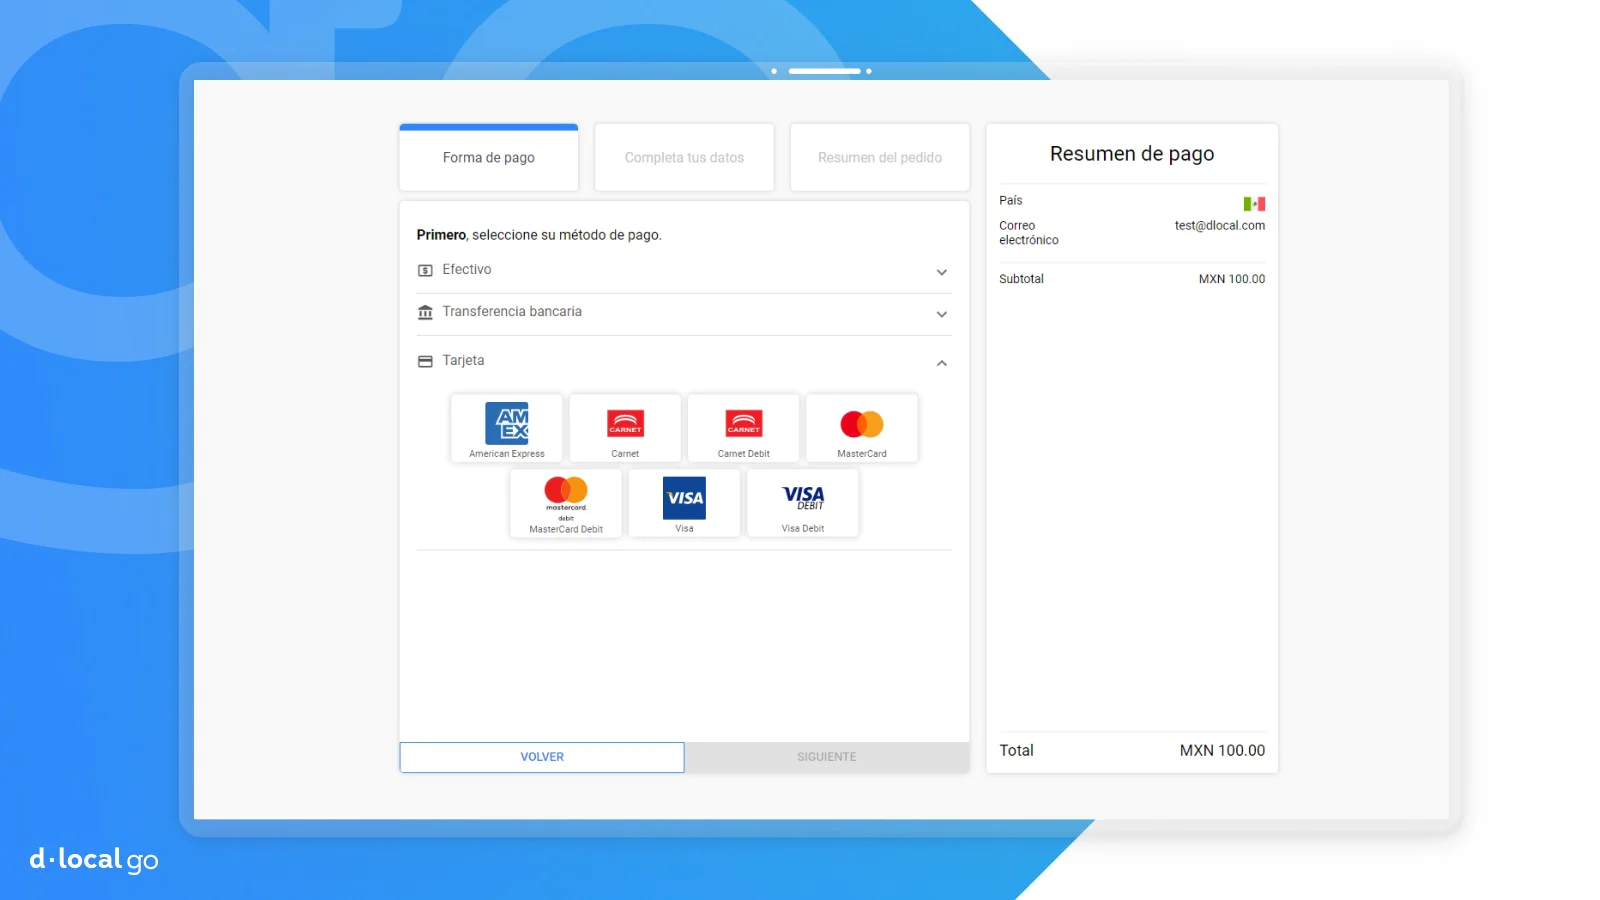Click the Efectivo cash icon
The height and width of the screenshot is (900, 1600).
(425, 270)
